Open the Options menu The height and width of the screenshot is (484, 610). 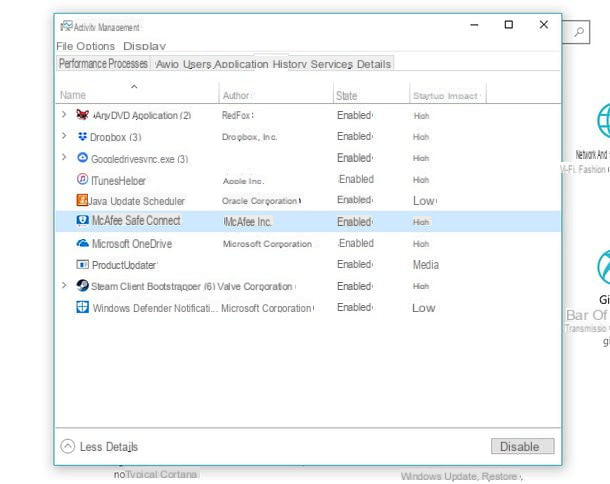[x=95, y=46]
